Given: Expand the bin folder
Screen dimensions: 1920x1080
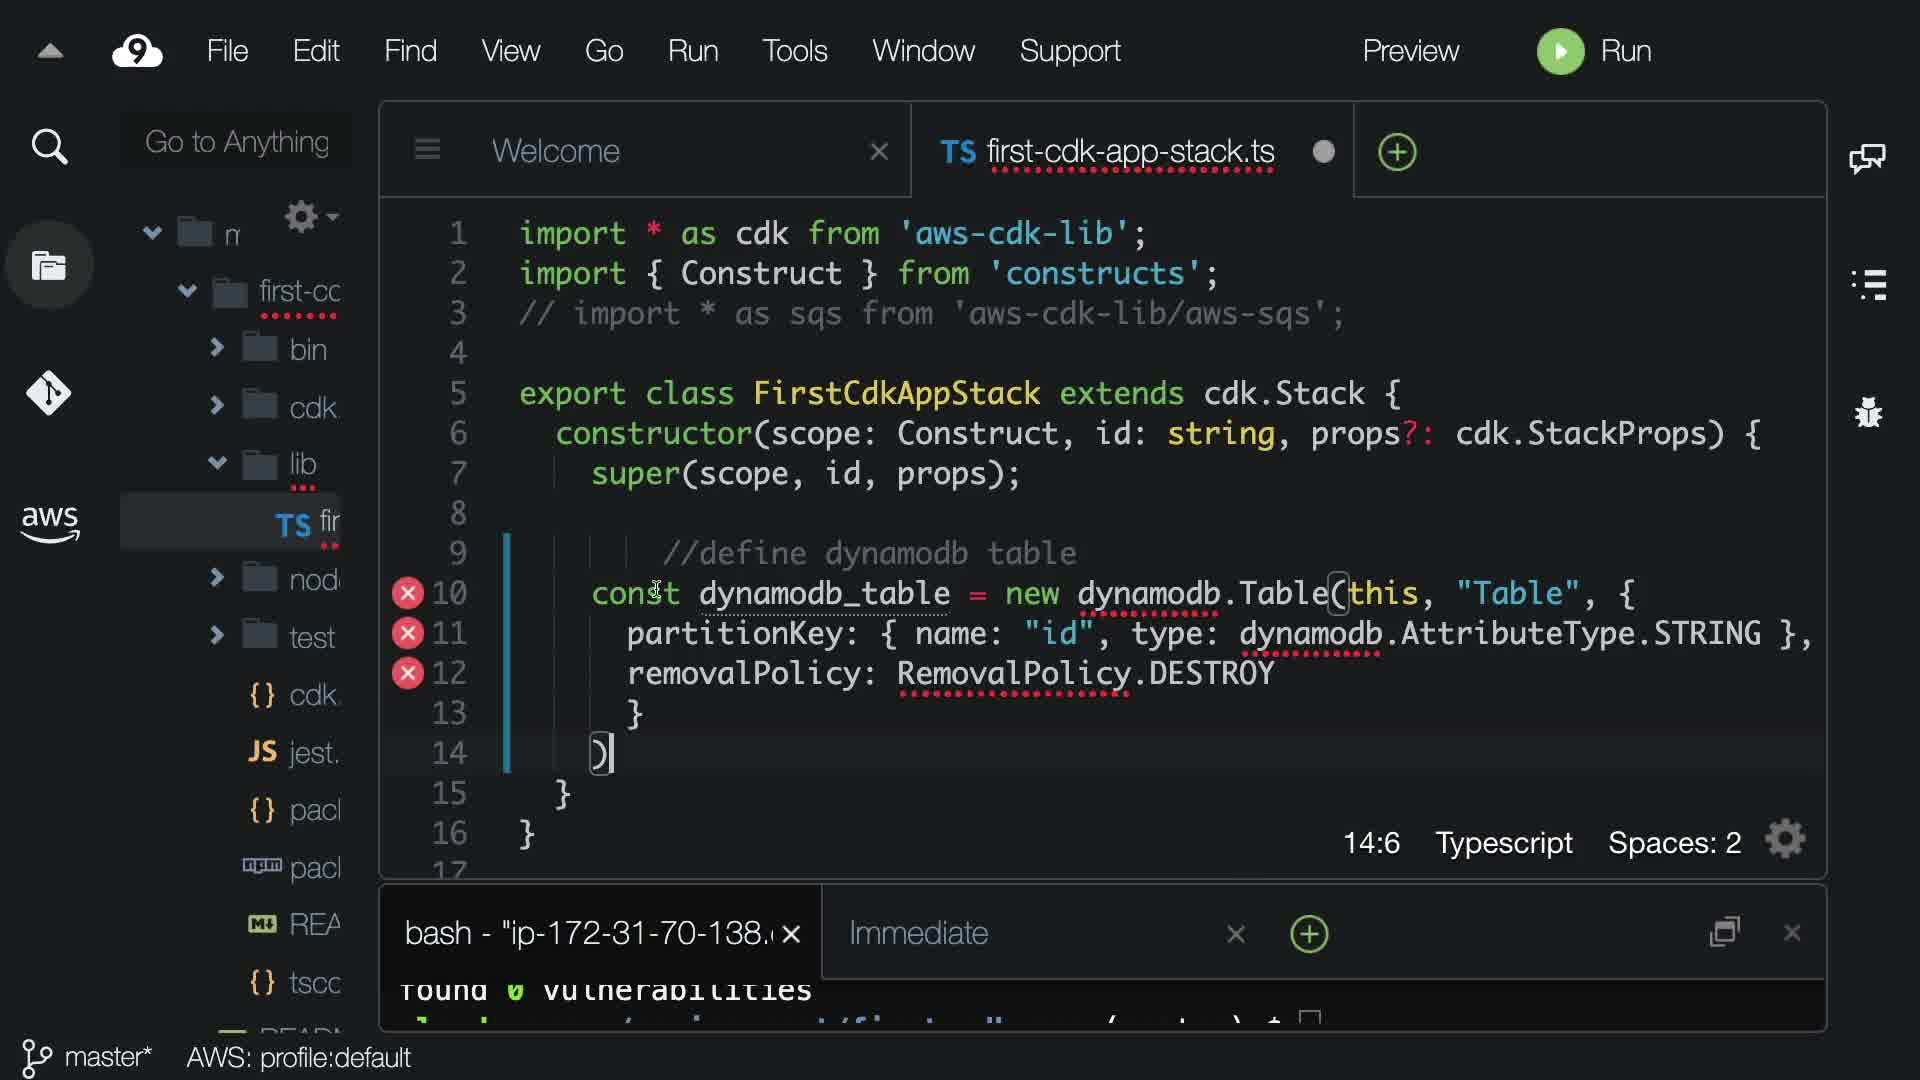Looking at the screenshot, I should click(217, 348).
